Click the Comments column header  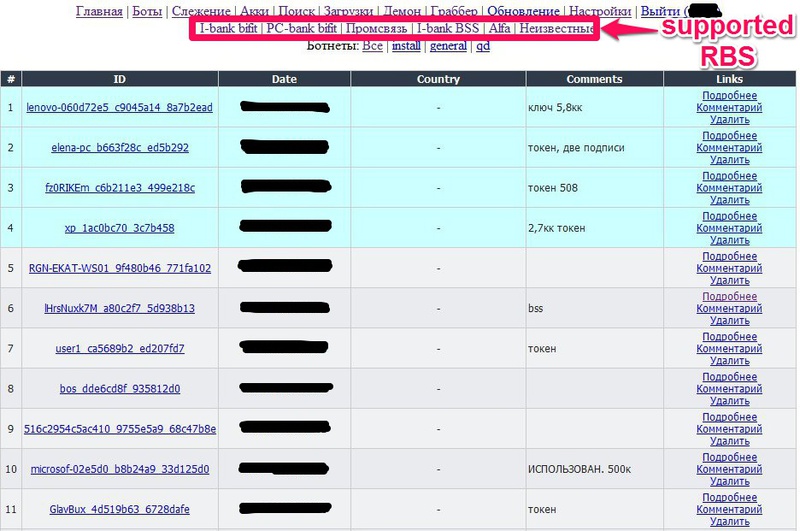[594, 79]
